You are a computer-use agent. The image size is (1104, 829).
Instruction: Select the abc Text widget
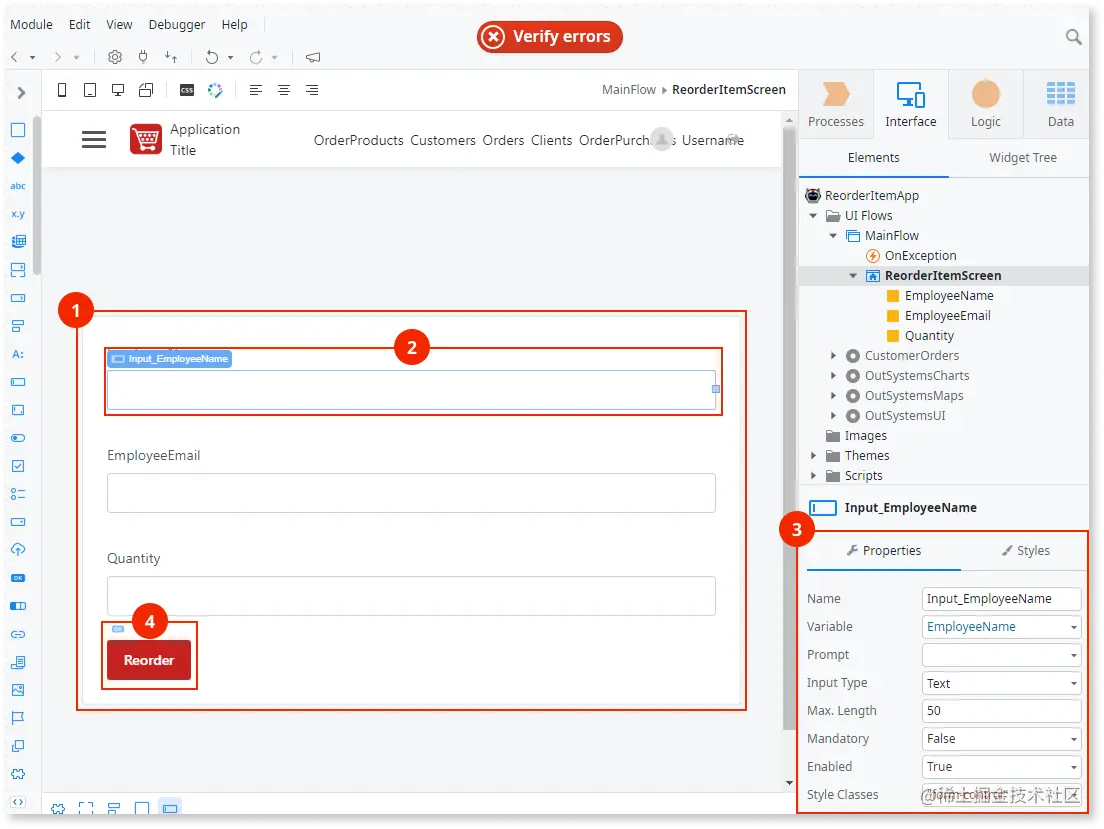[18, 186]
